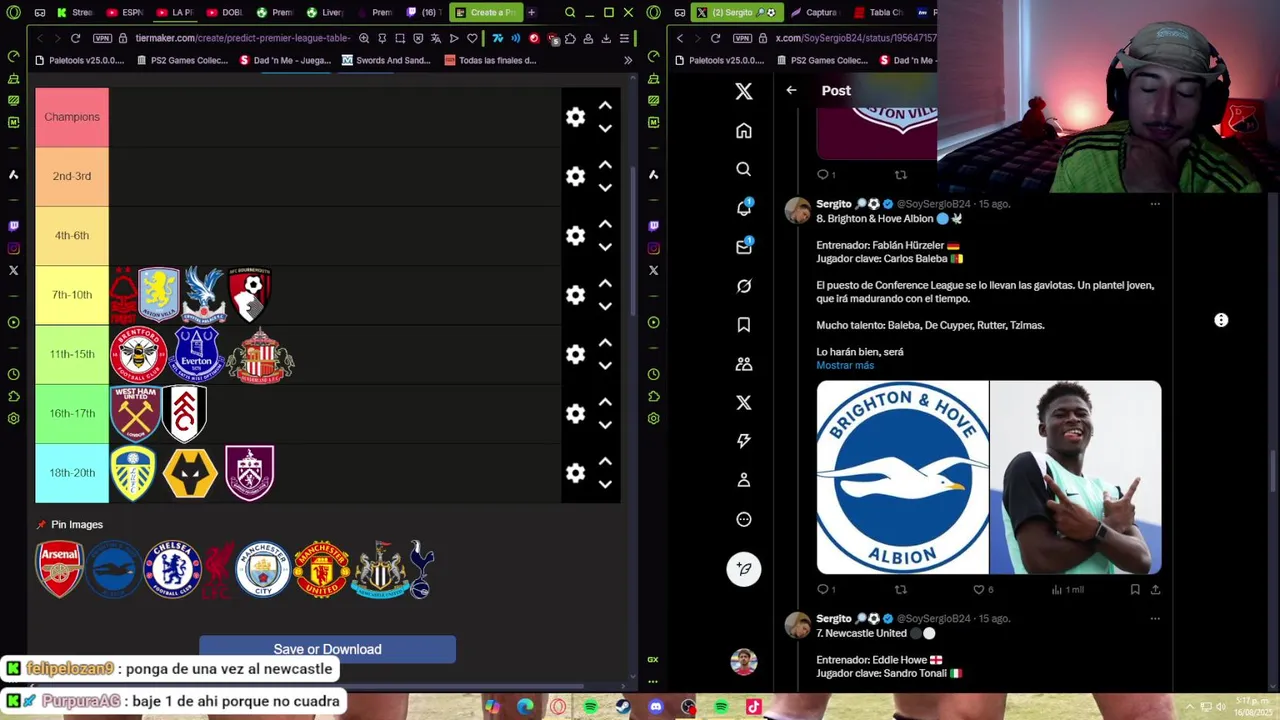The image size is (1280, 720).
Task: Open Brighton & Hove Albion logo image
Action: (x=902, y=477)
